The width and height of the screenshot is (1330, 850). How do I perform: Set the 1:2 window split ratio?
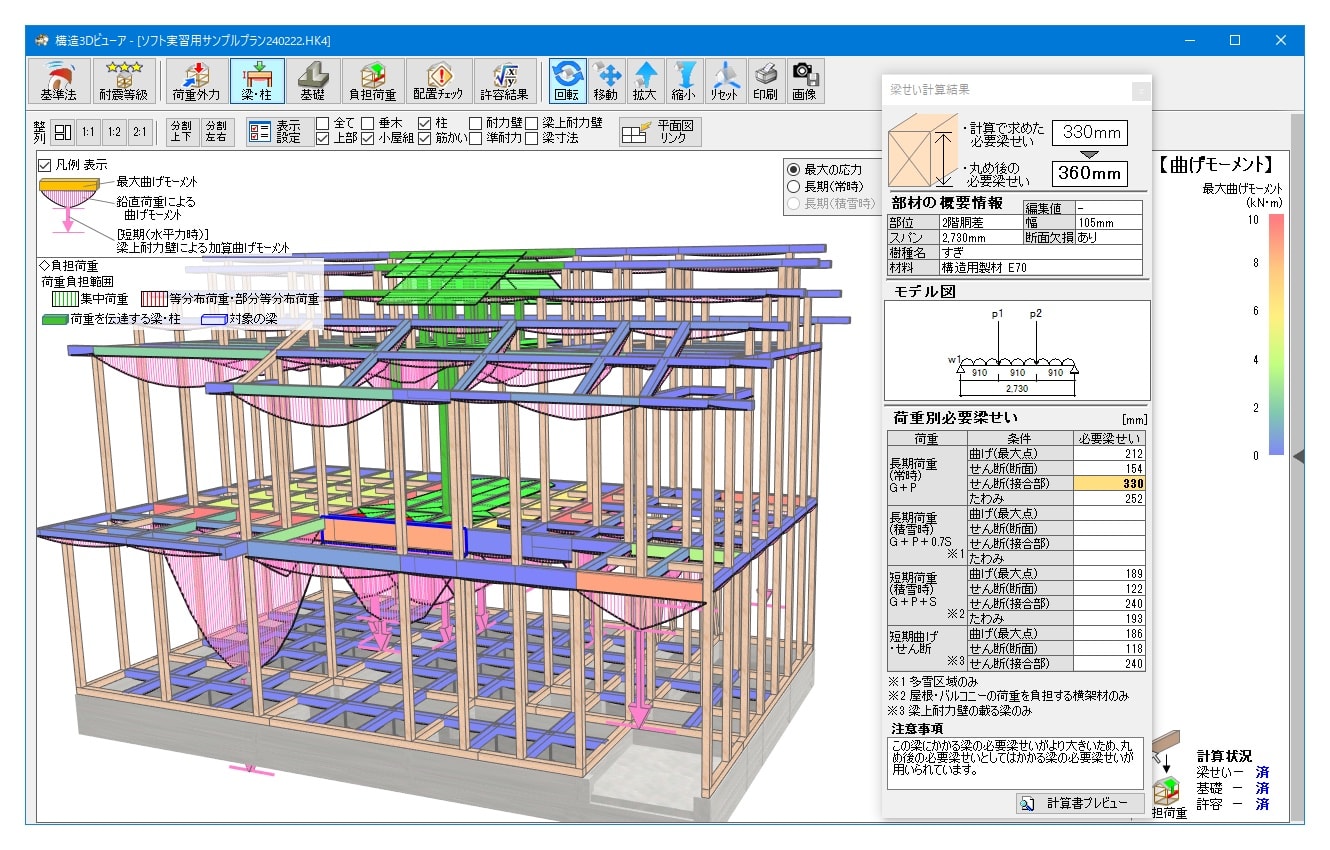pos(115,132)
